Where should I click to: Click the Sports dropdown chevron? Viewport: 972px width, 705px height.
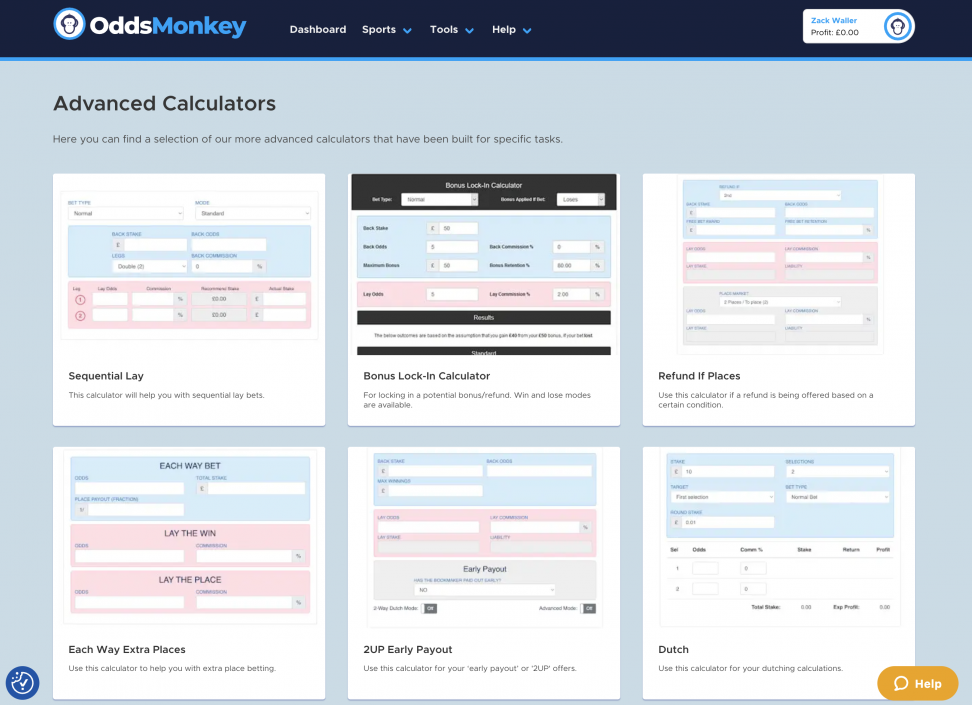point(407,30)
